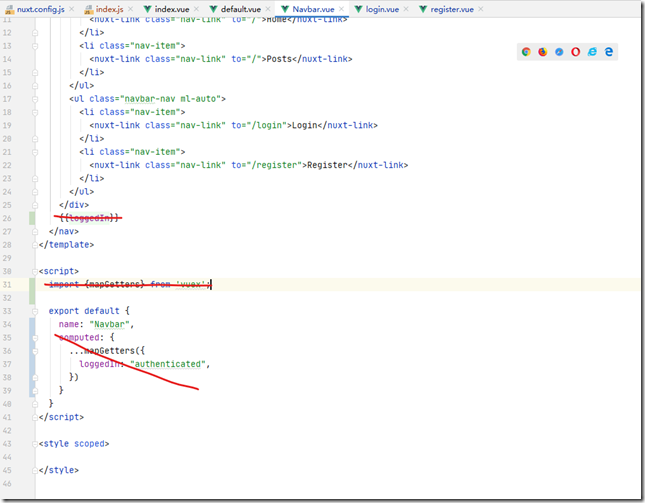Click the closing </script> tag text
This screenshot has width=645, height=503.
point(61,417)
